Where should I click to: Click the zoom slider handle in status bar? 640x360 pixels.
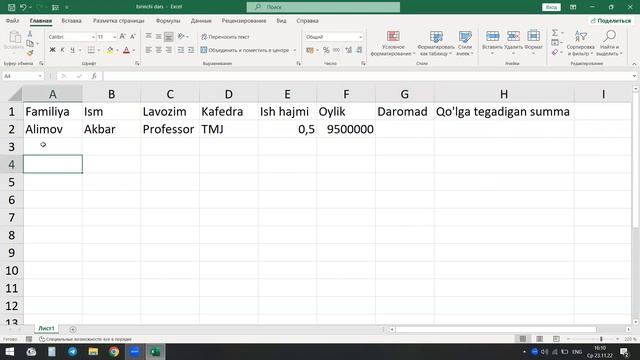pyautogui.click(x=601, y=339)
